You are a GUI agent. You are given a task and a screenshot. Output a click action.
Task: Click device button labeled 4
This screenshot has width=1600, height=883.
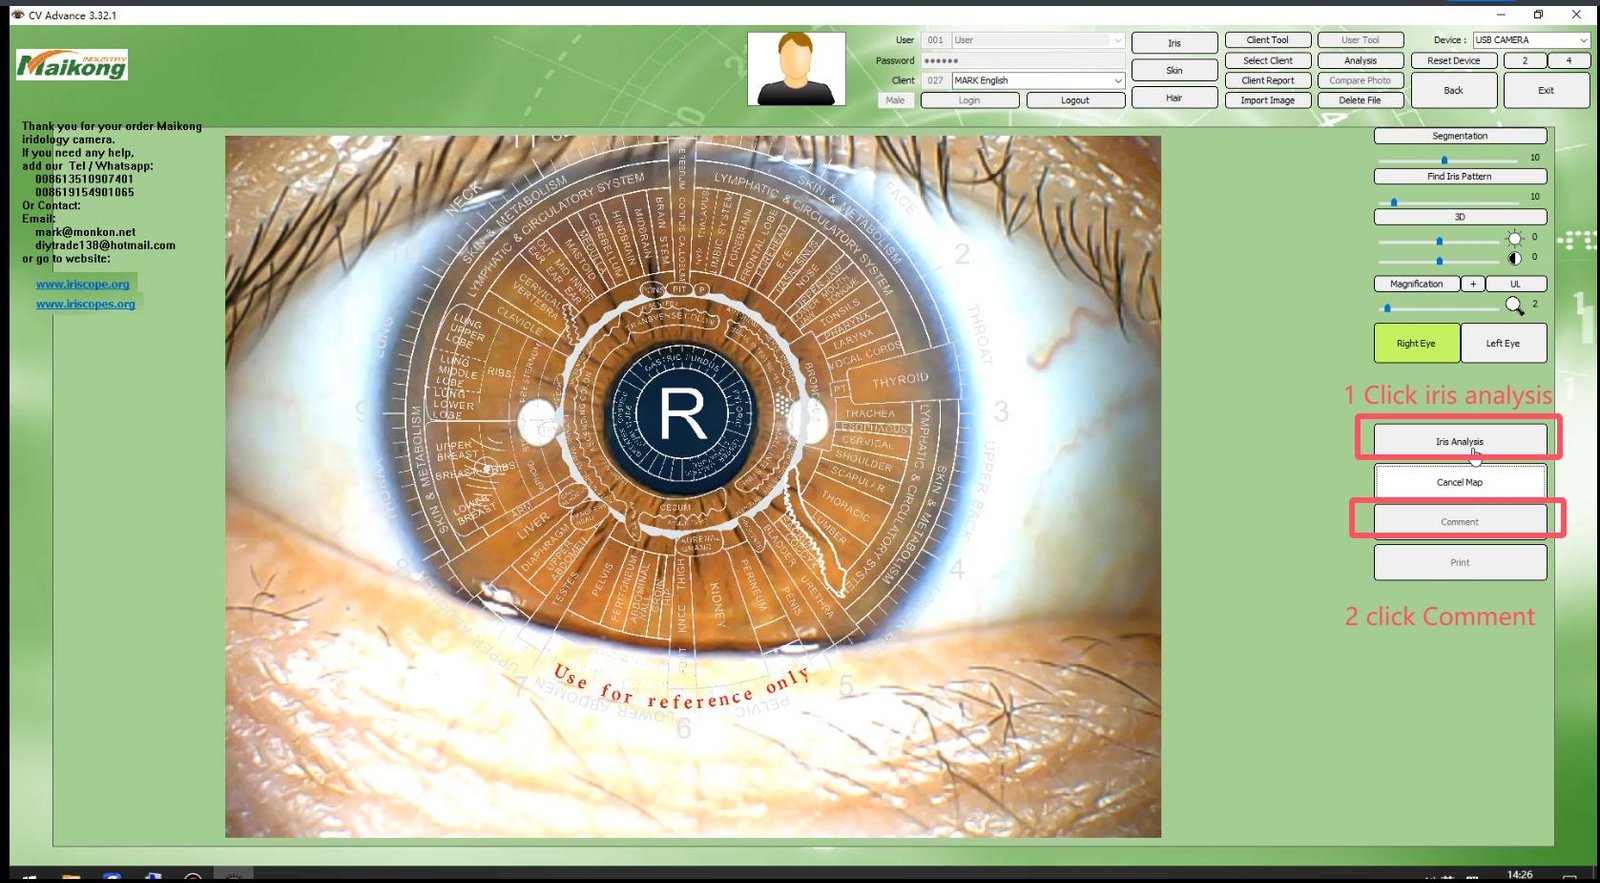pyautogui.click(x=1569, y=60)
